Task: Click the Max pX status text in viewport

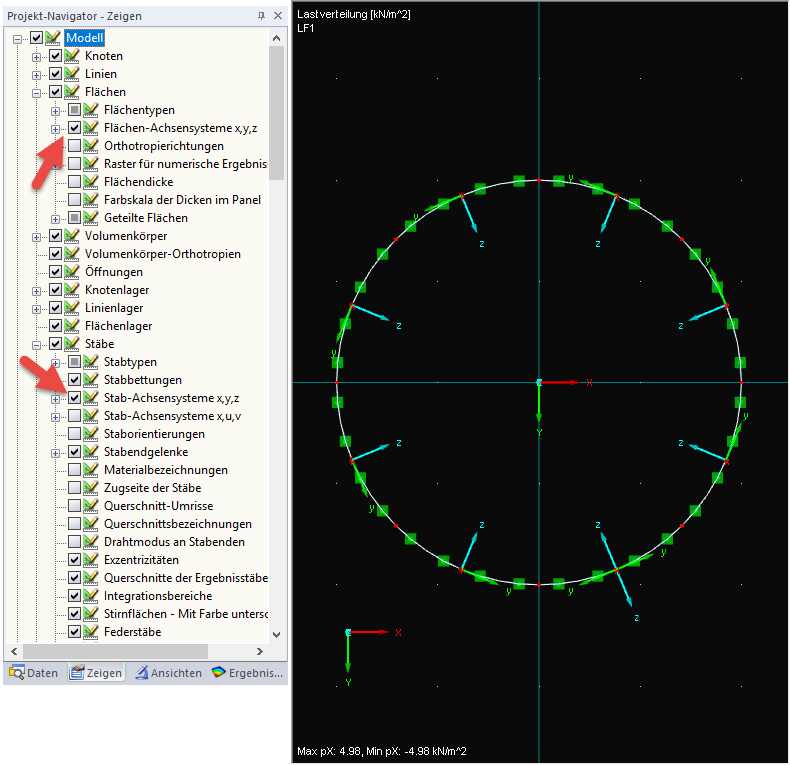Action: 382,751
